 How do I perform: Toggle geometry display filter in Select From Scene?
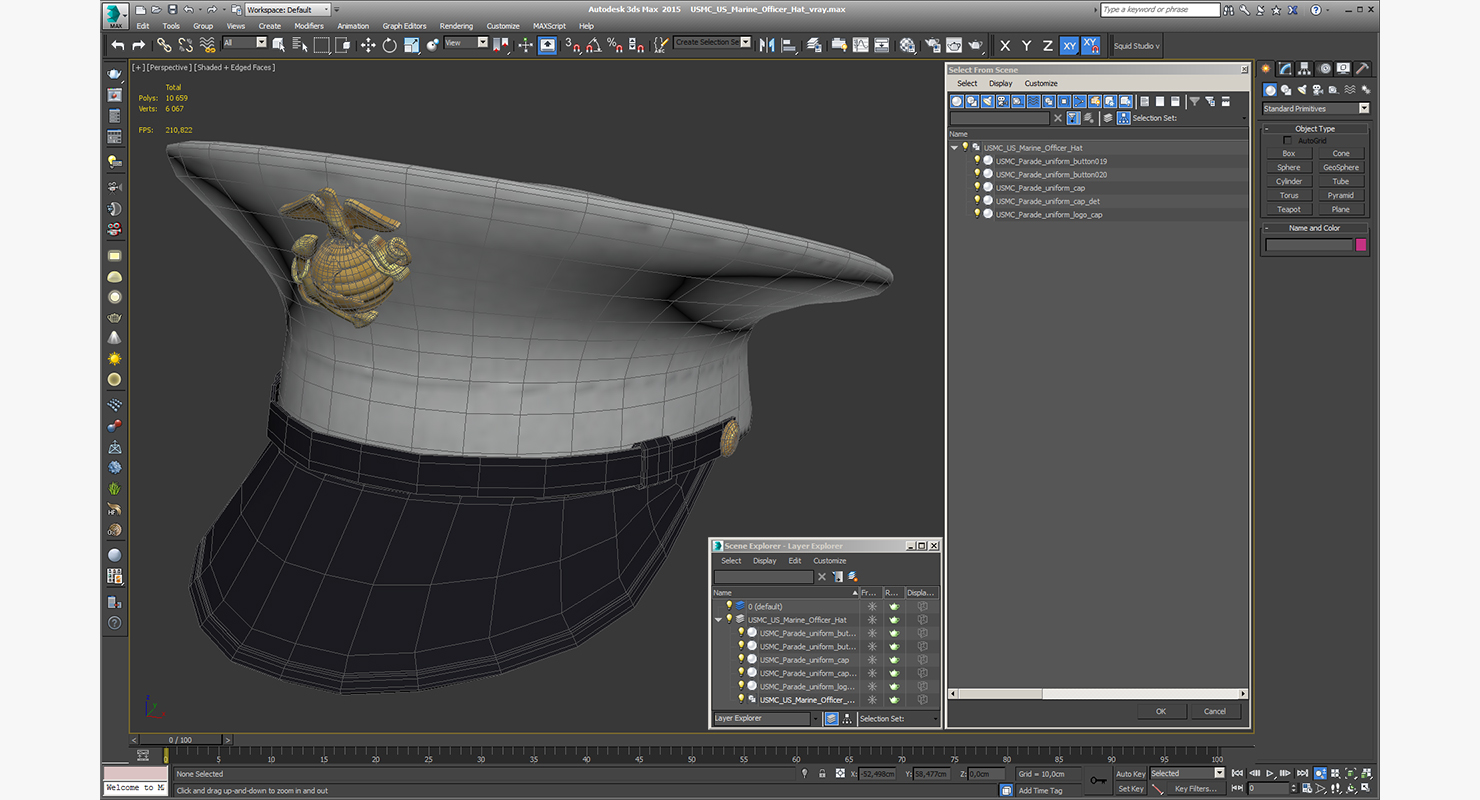coord(956,101)
